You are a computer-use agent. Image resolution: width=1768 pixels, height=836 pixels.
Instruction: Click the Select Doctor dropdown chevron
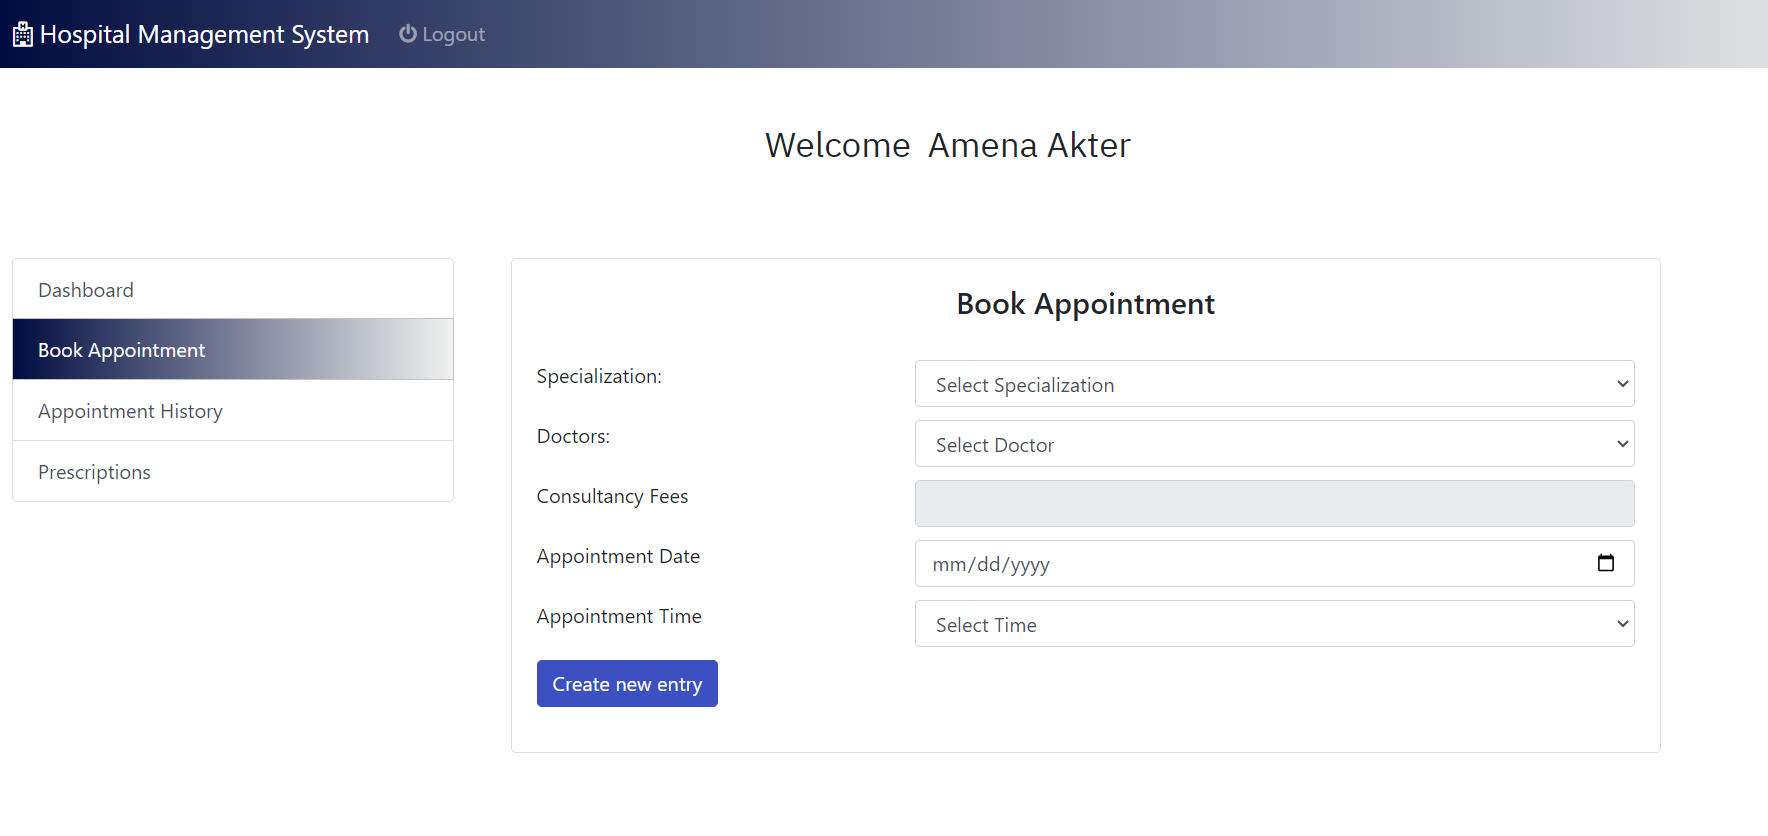[1622, 444]
